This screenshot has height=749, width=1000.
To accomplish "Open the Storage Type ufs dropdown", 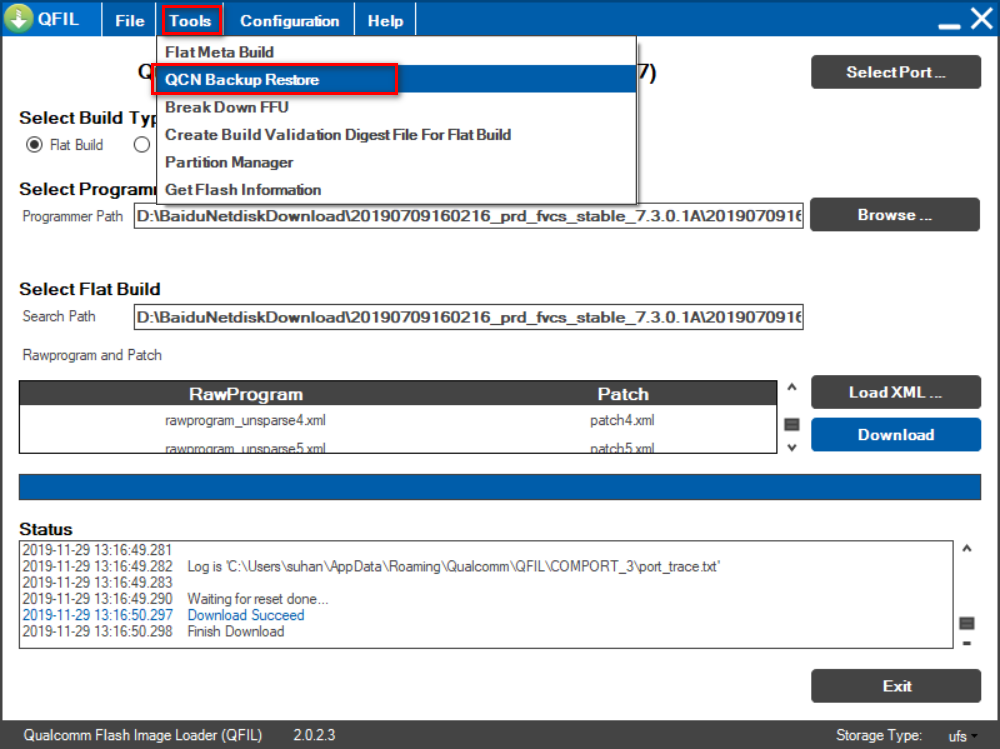I will 963,736.
